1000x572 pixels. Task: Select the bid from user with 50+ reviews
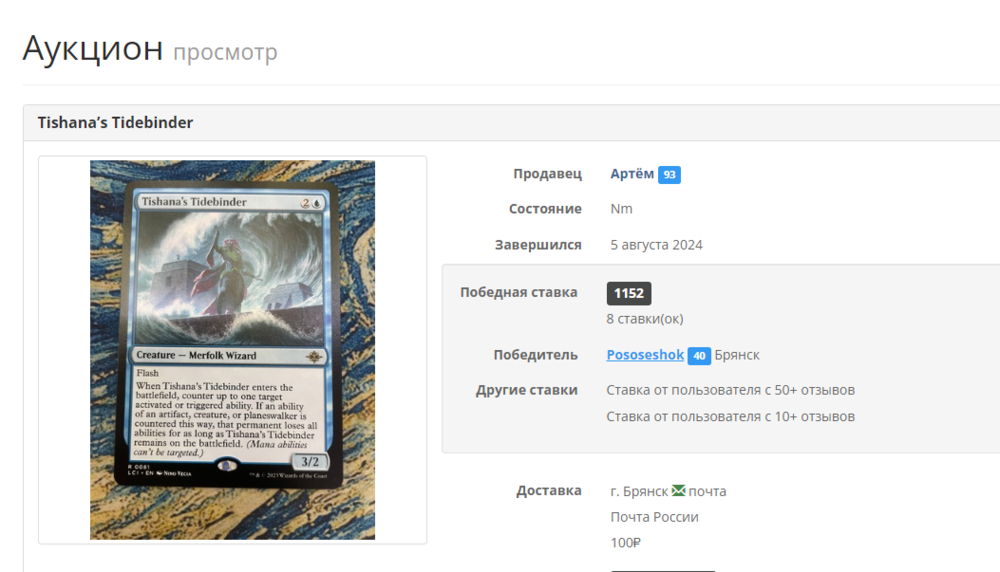[x=730, y=390]
